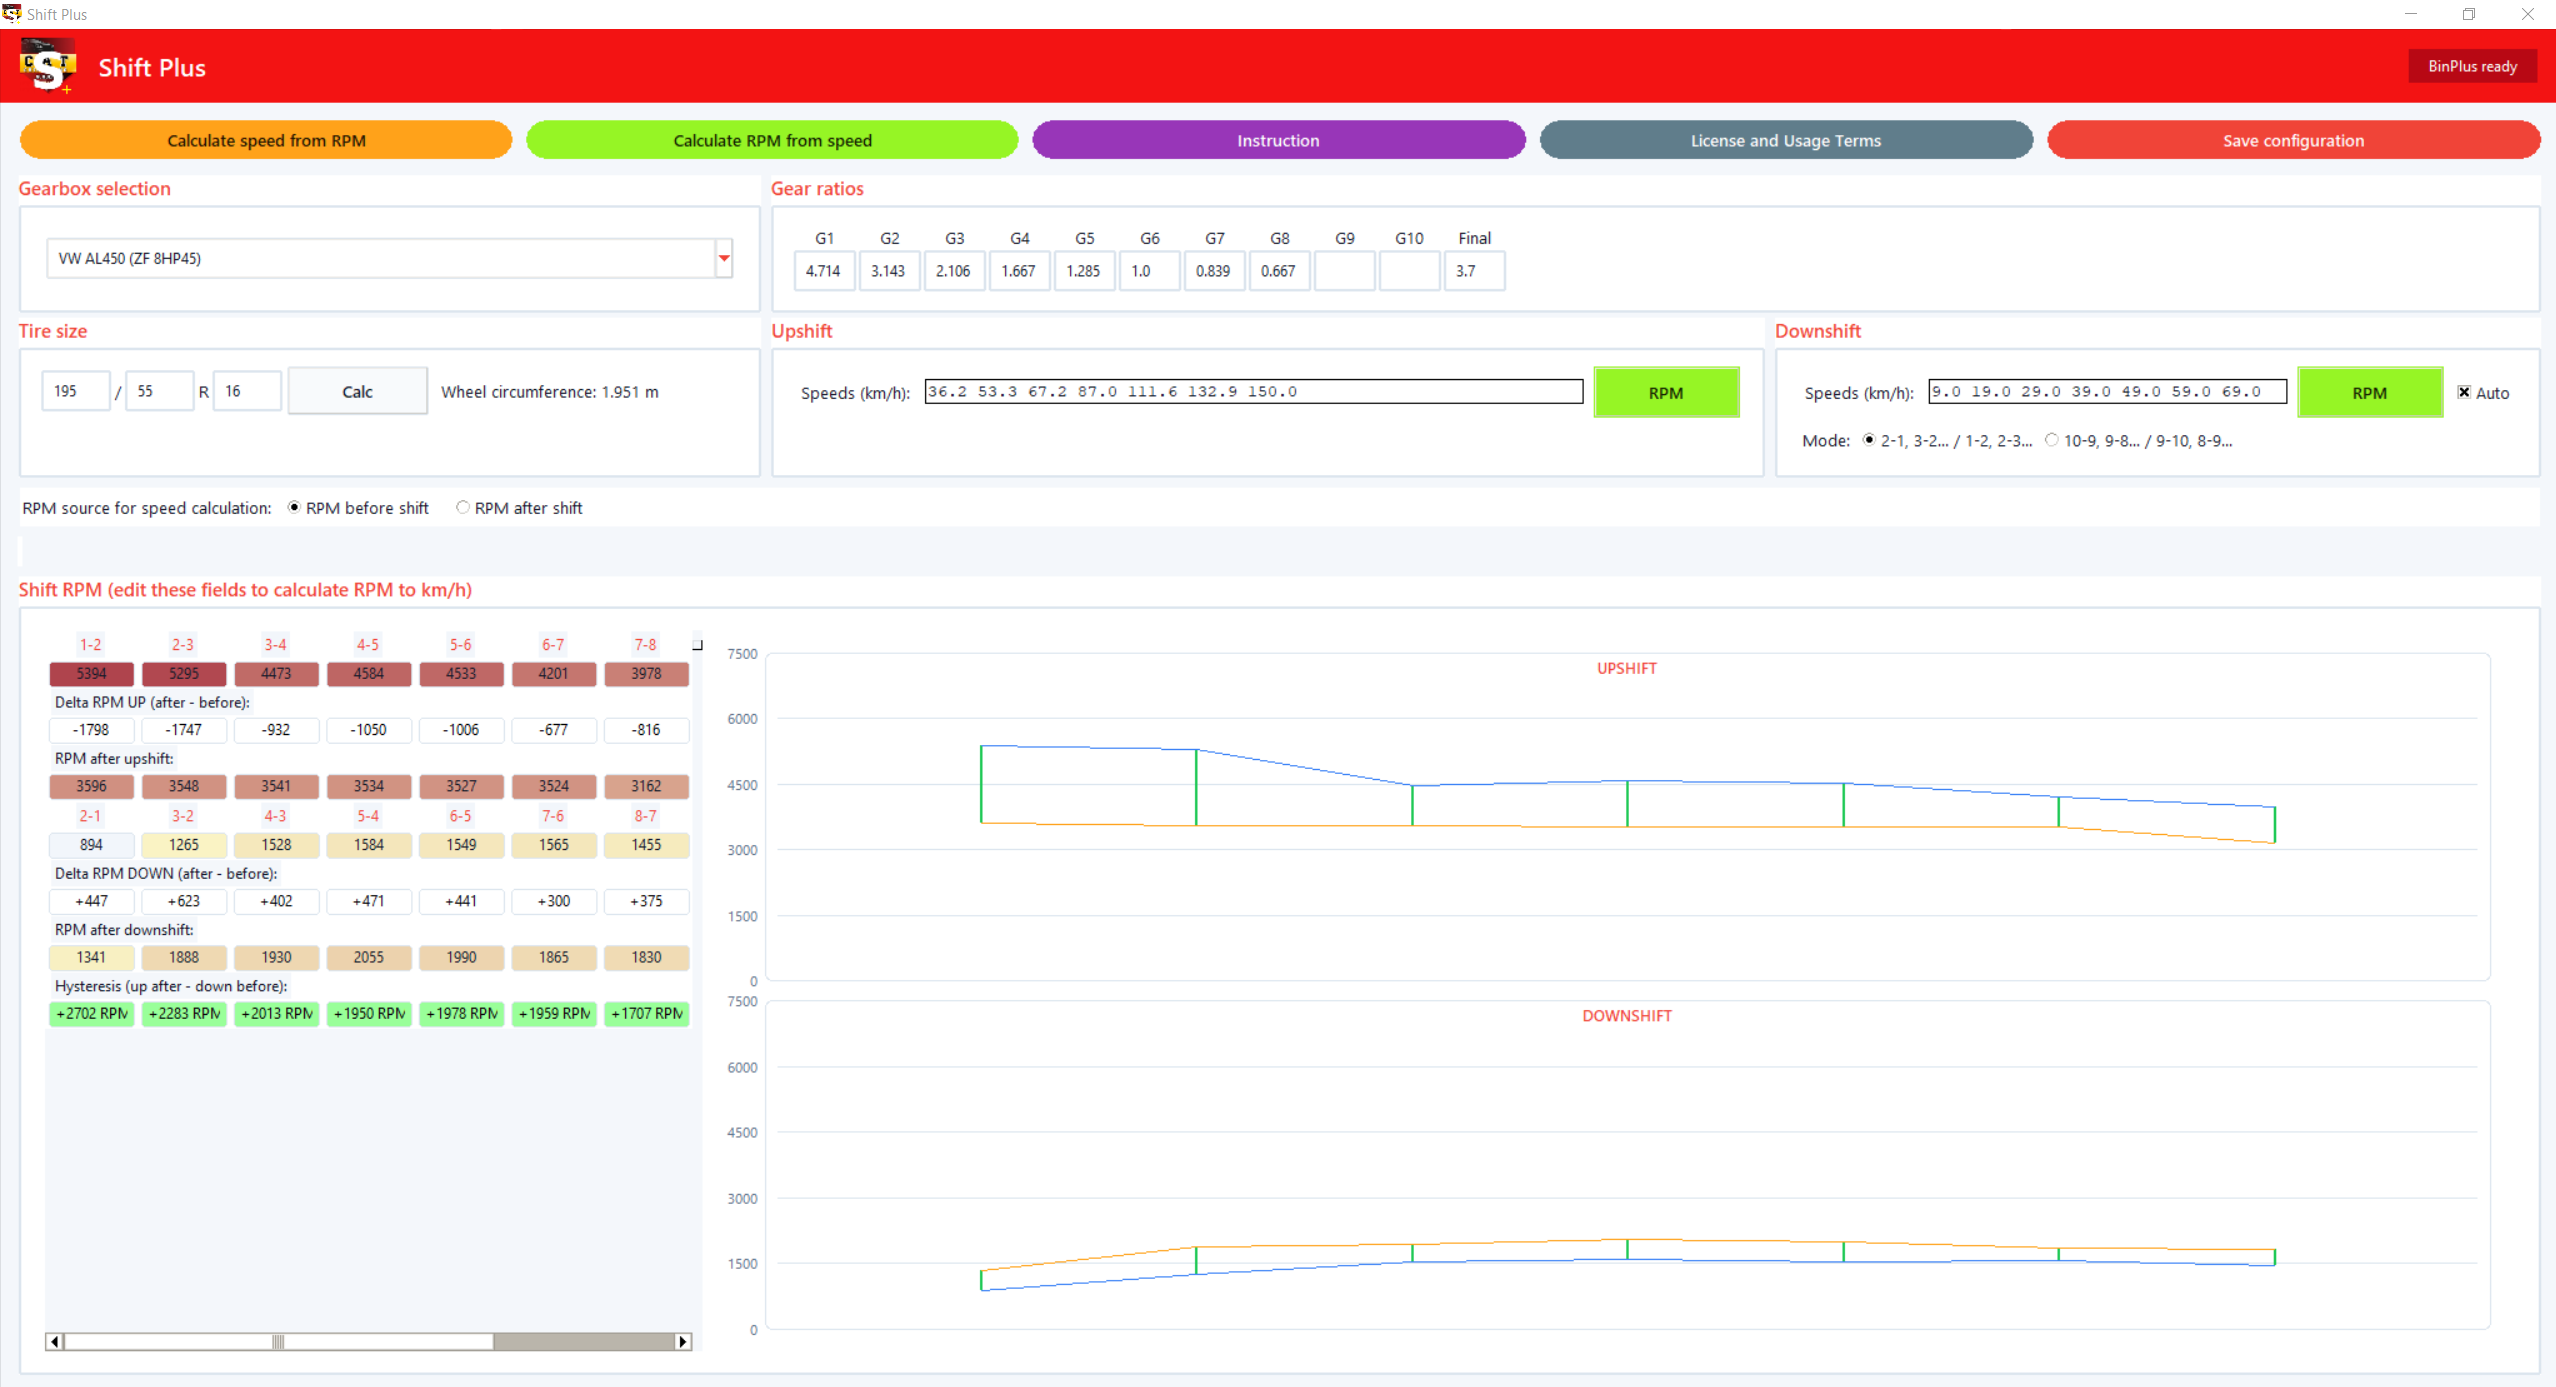Click the small square marker beside 7-8
2556x1387 pixels.
coord(698,645)
